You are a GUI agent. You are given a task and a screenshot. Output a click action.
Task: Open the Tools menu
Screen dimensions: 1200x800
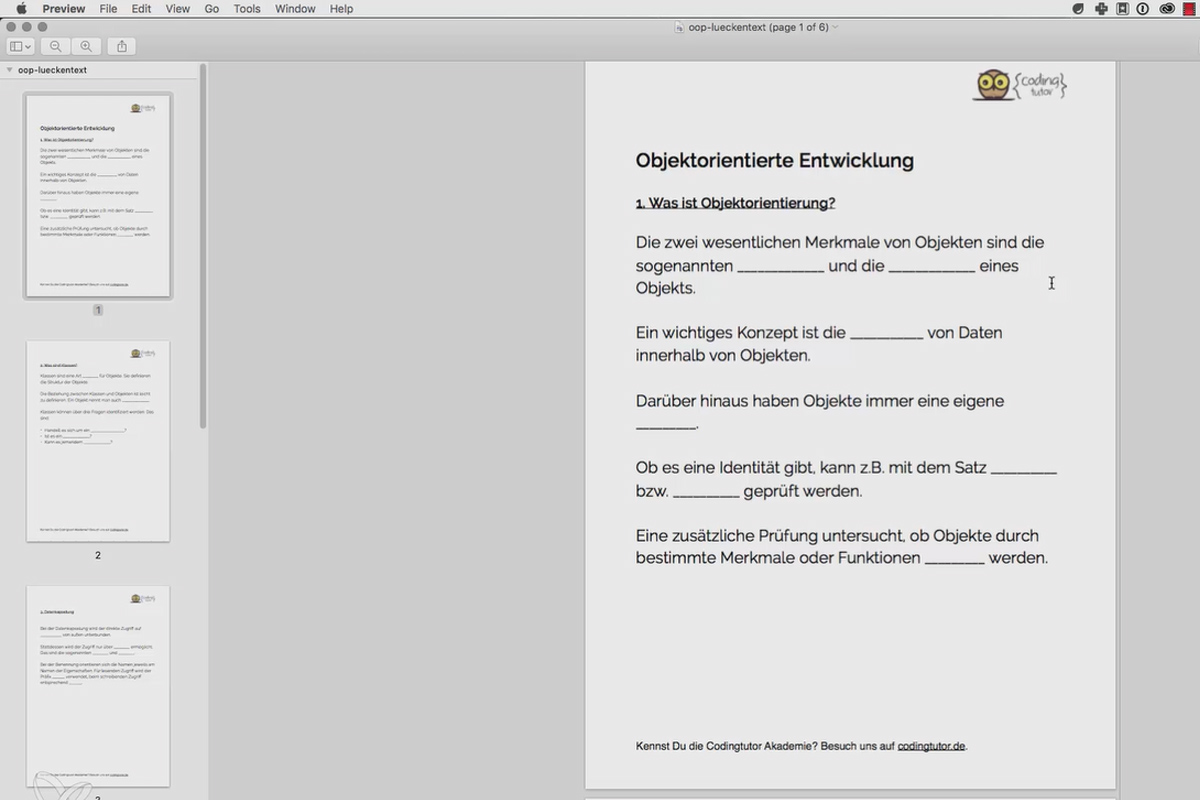point(247,9)
